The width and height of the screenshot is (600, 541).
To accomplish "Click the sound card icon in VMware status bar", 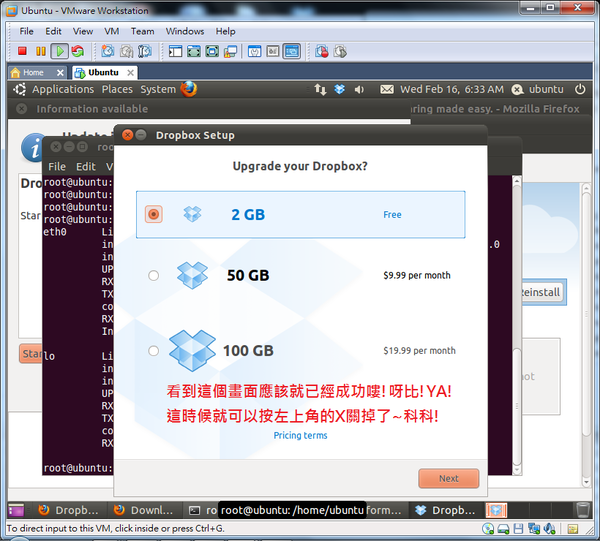I will (549, 529).
